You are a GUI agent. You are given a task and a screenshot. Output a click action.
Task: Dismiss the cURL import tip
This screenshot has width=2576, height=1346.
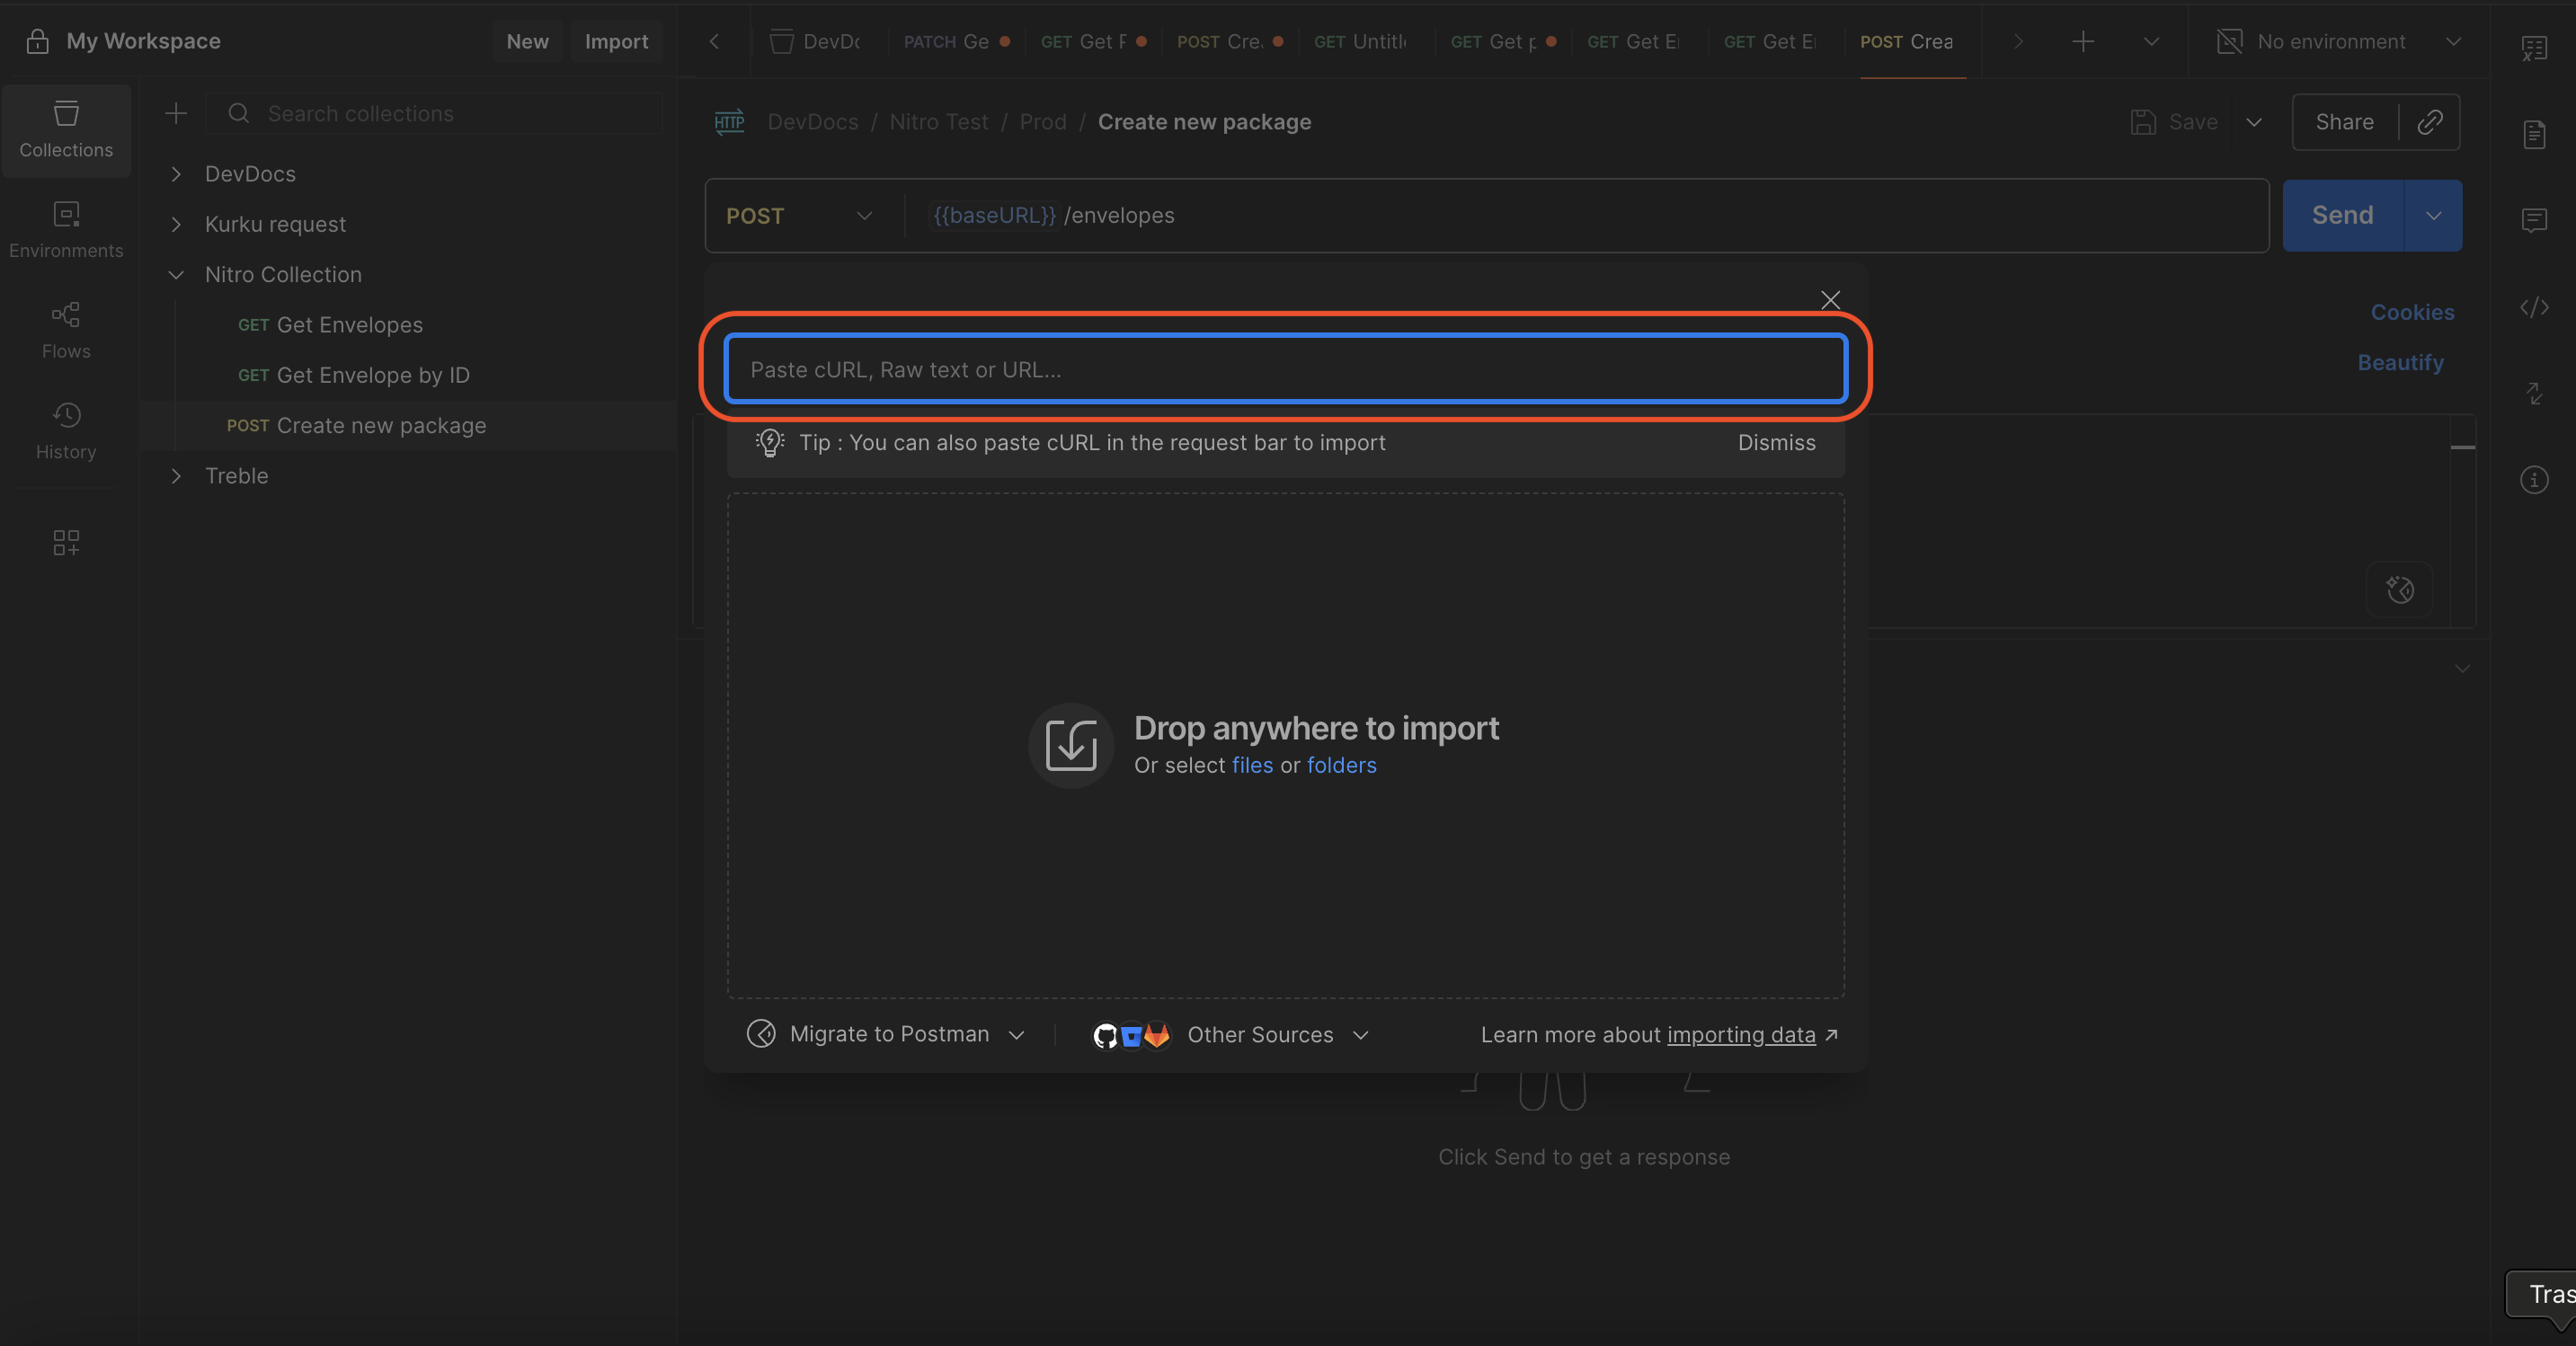[x=1776, y=443]
